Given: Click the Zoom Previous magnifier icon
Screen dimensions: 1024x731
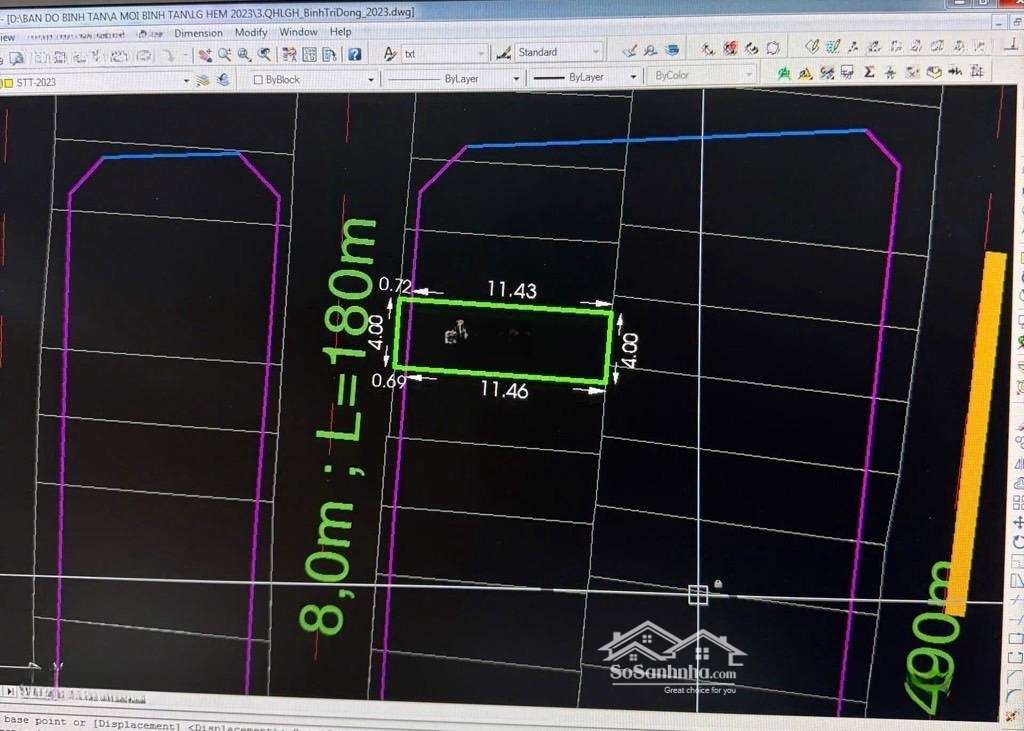Looking at the screenshot, I should 264,55.
